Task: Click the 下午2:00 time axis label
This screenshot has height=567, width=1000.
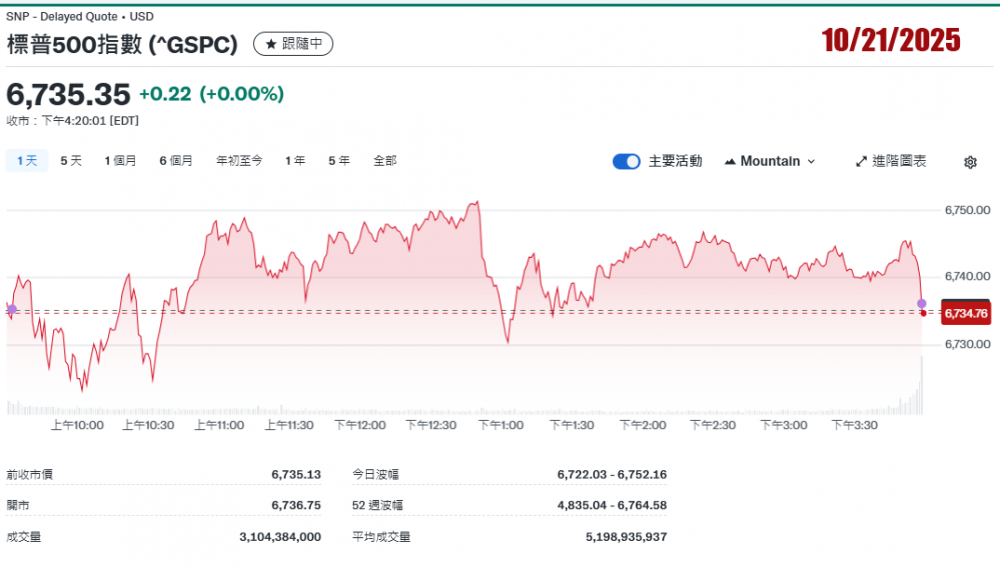Action: coord(643,425)
